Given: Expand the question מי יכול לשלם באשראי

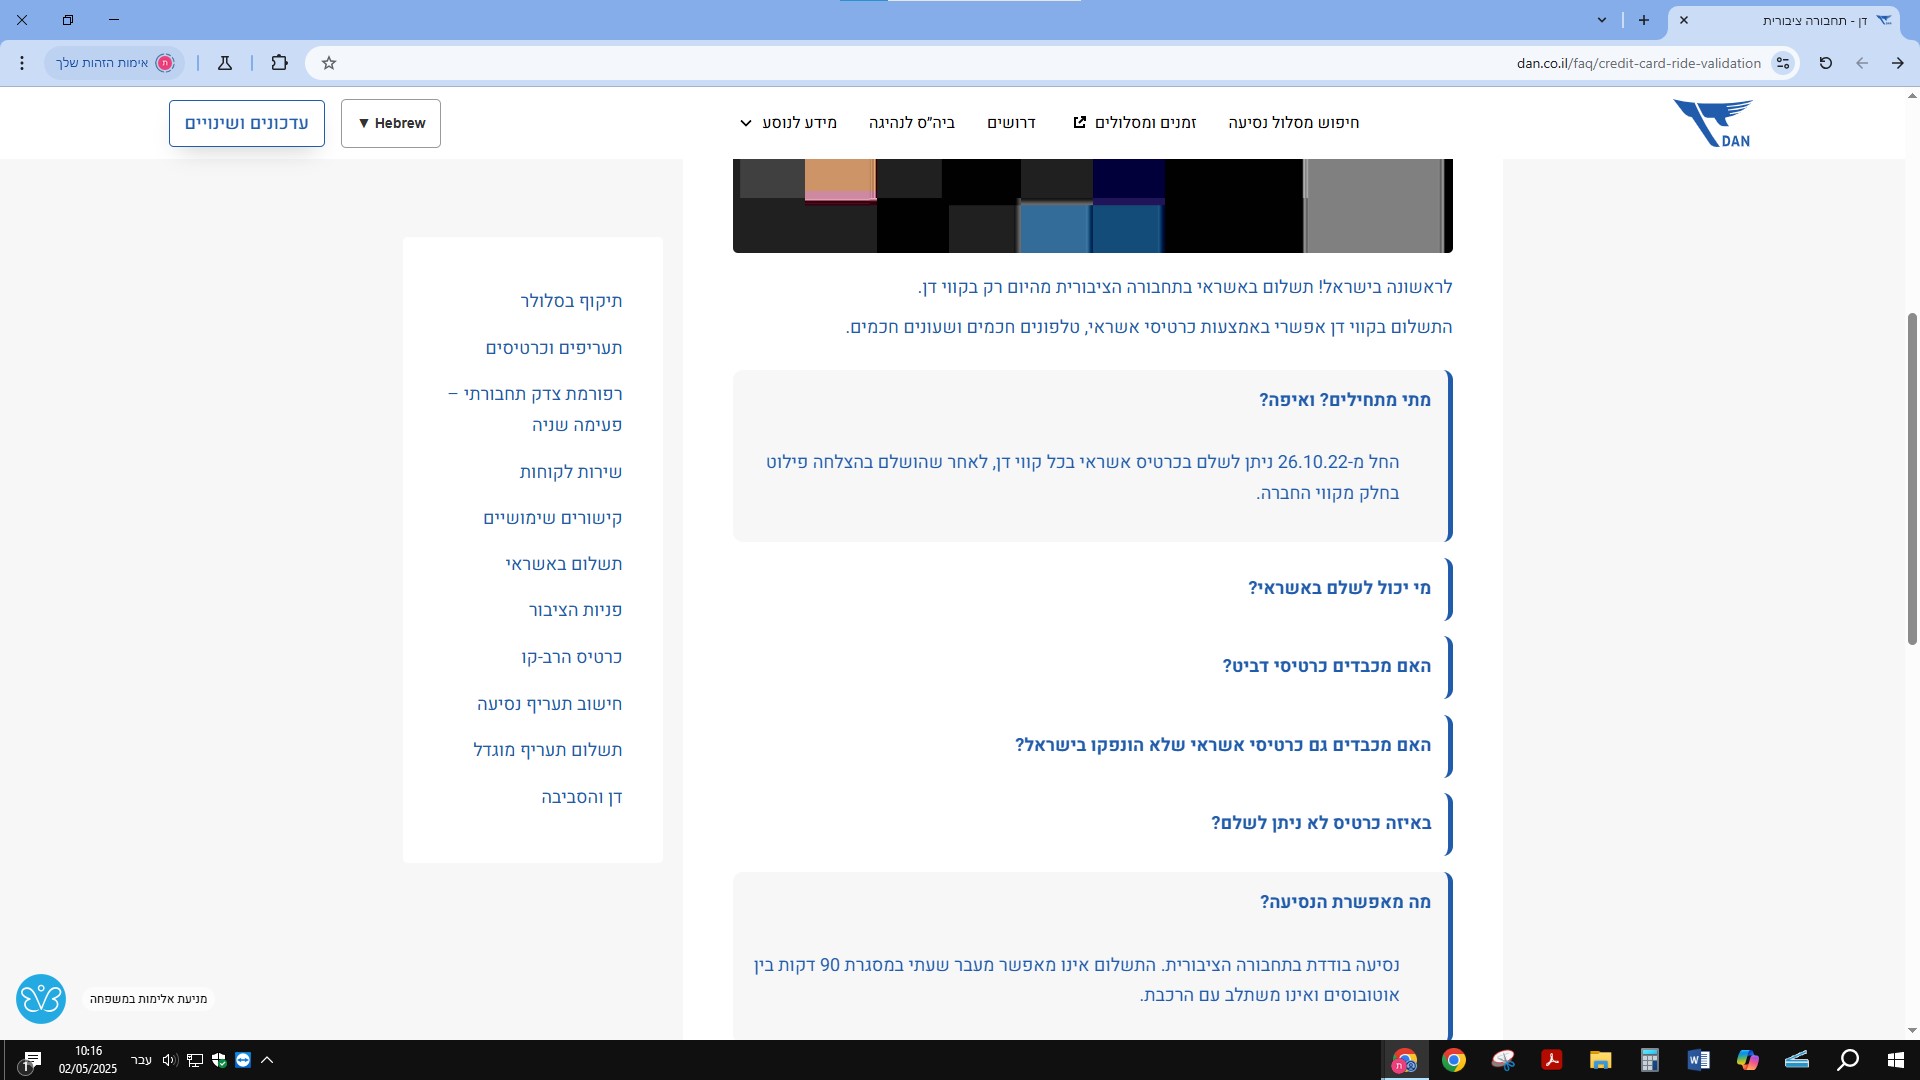Looking at the screenshot, I should pos(1339,588).
